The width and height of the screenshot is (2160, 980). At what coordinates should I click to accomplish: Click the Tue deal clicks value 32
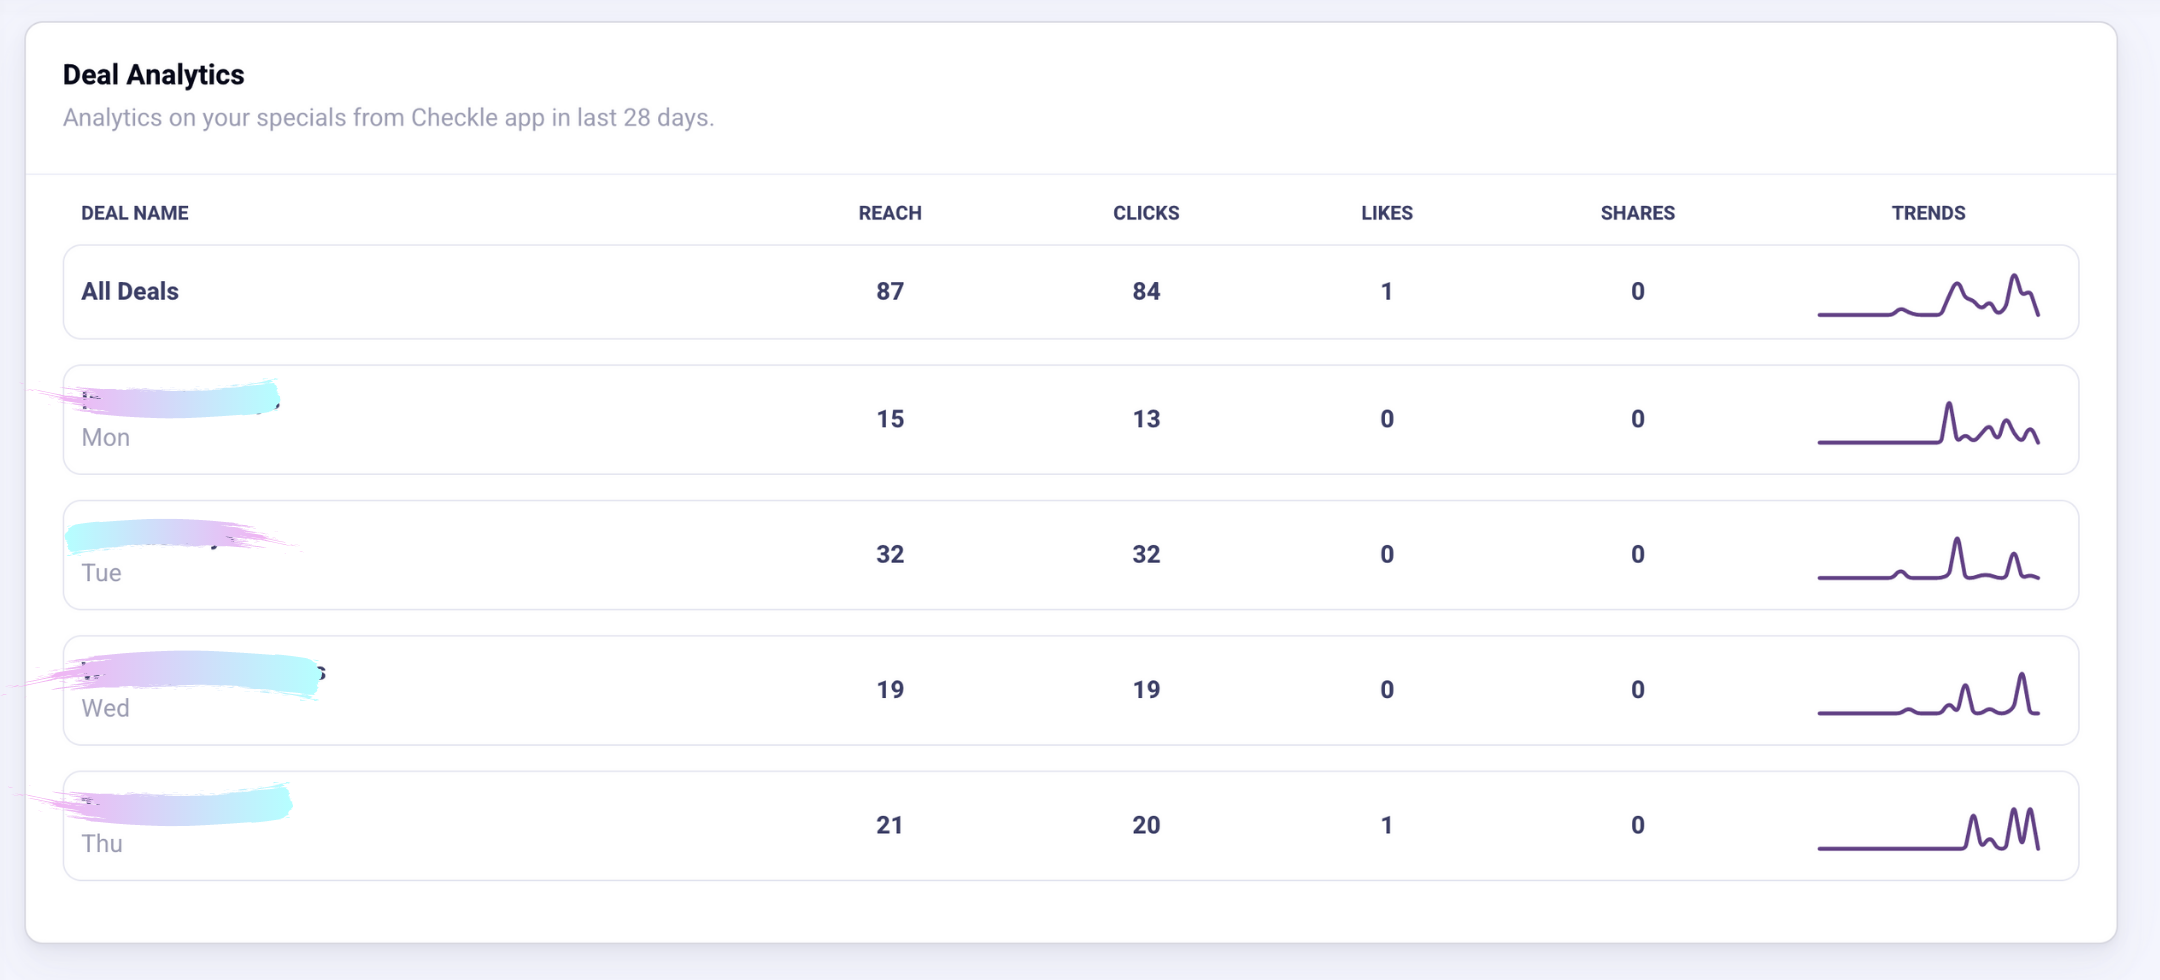[x=1146, y=554]
